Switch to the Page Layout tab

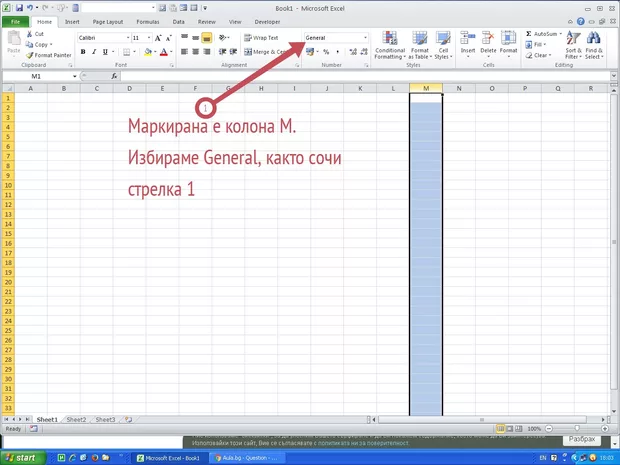(x=108, y=21)
